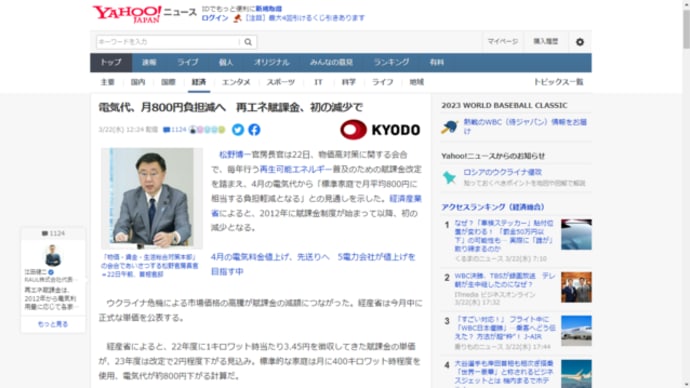Click the lottery announcement icon in the header
Viewport: 690px width, 388px height.
[238, 18]
